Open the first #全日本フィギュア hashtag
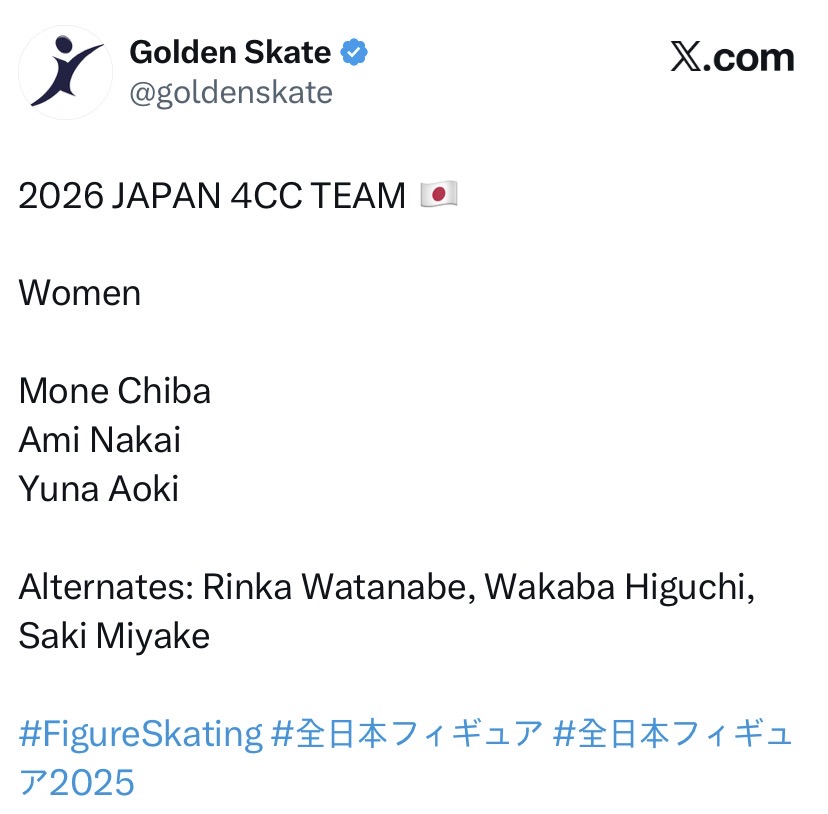 pos(407,734)
